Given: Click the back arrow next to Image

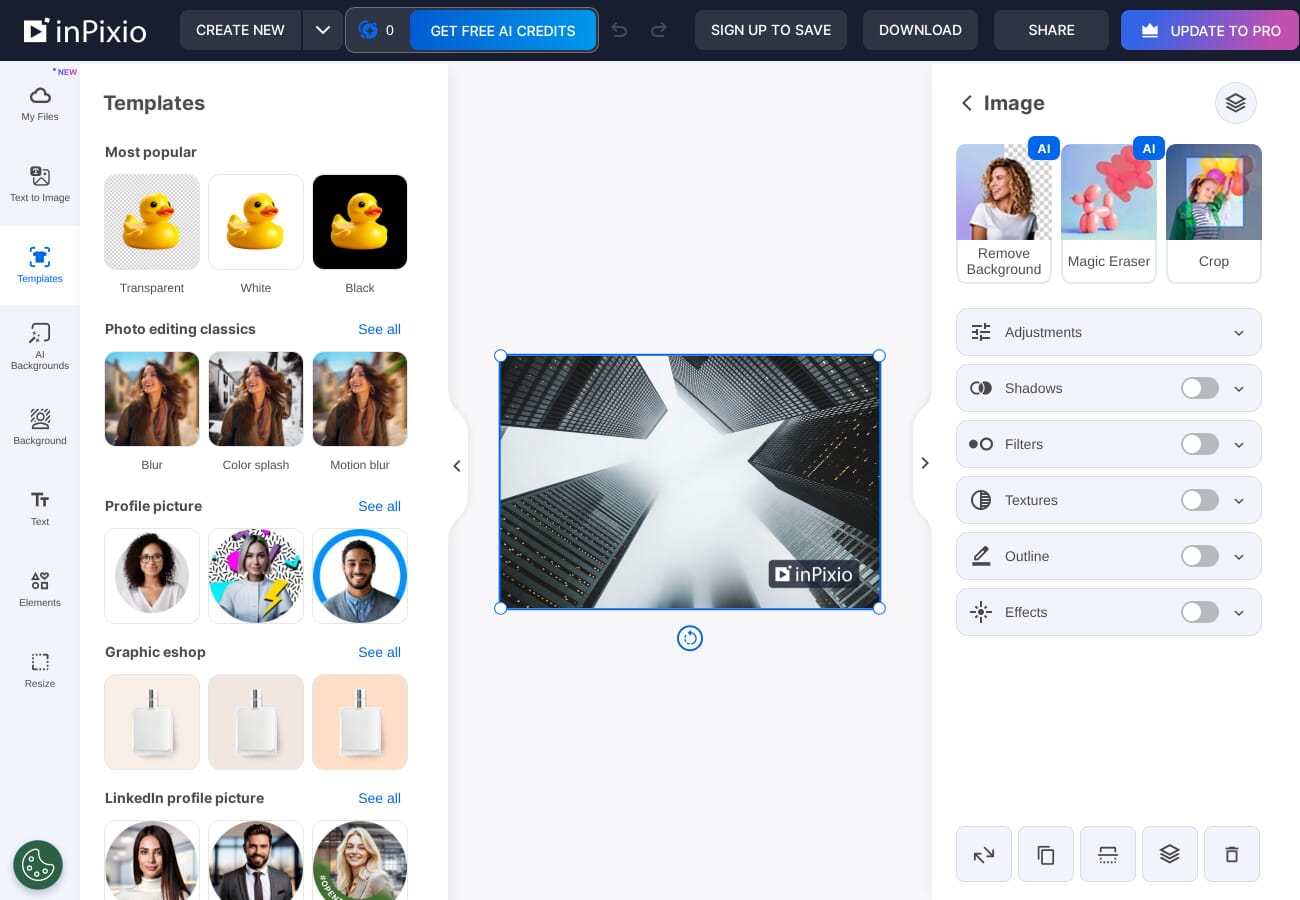Looking at the screenshot, I should click(x=966, y=103).
